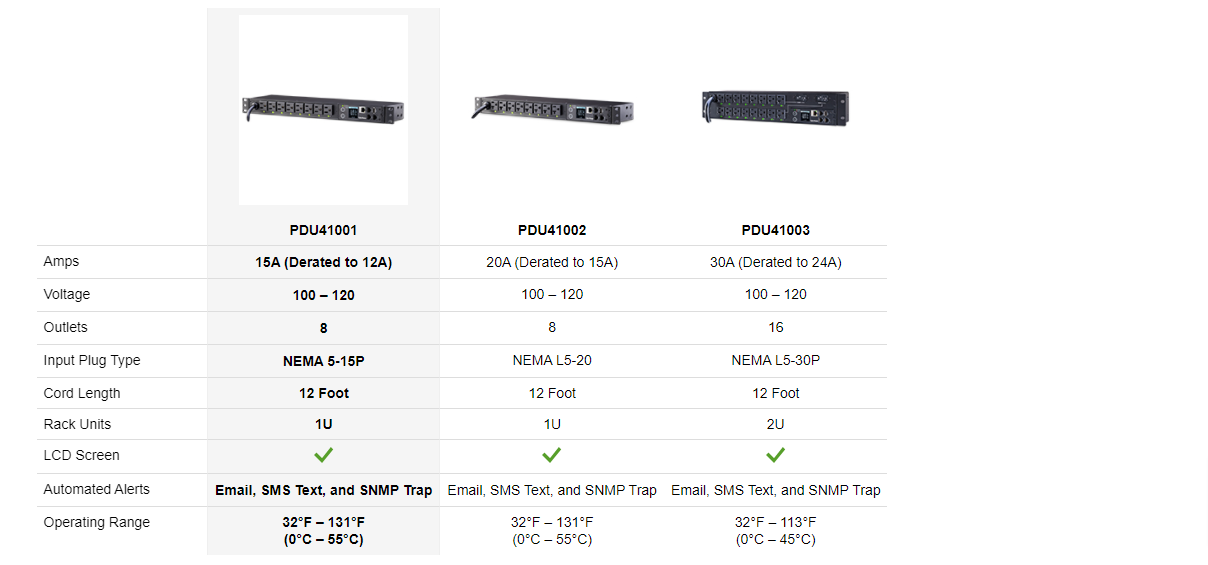Click the PDU41003 product image

click(775, 108)
